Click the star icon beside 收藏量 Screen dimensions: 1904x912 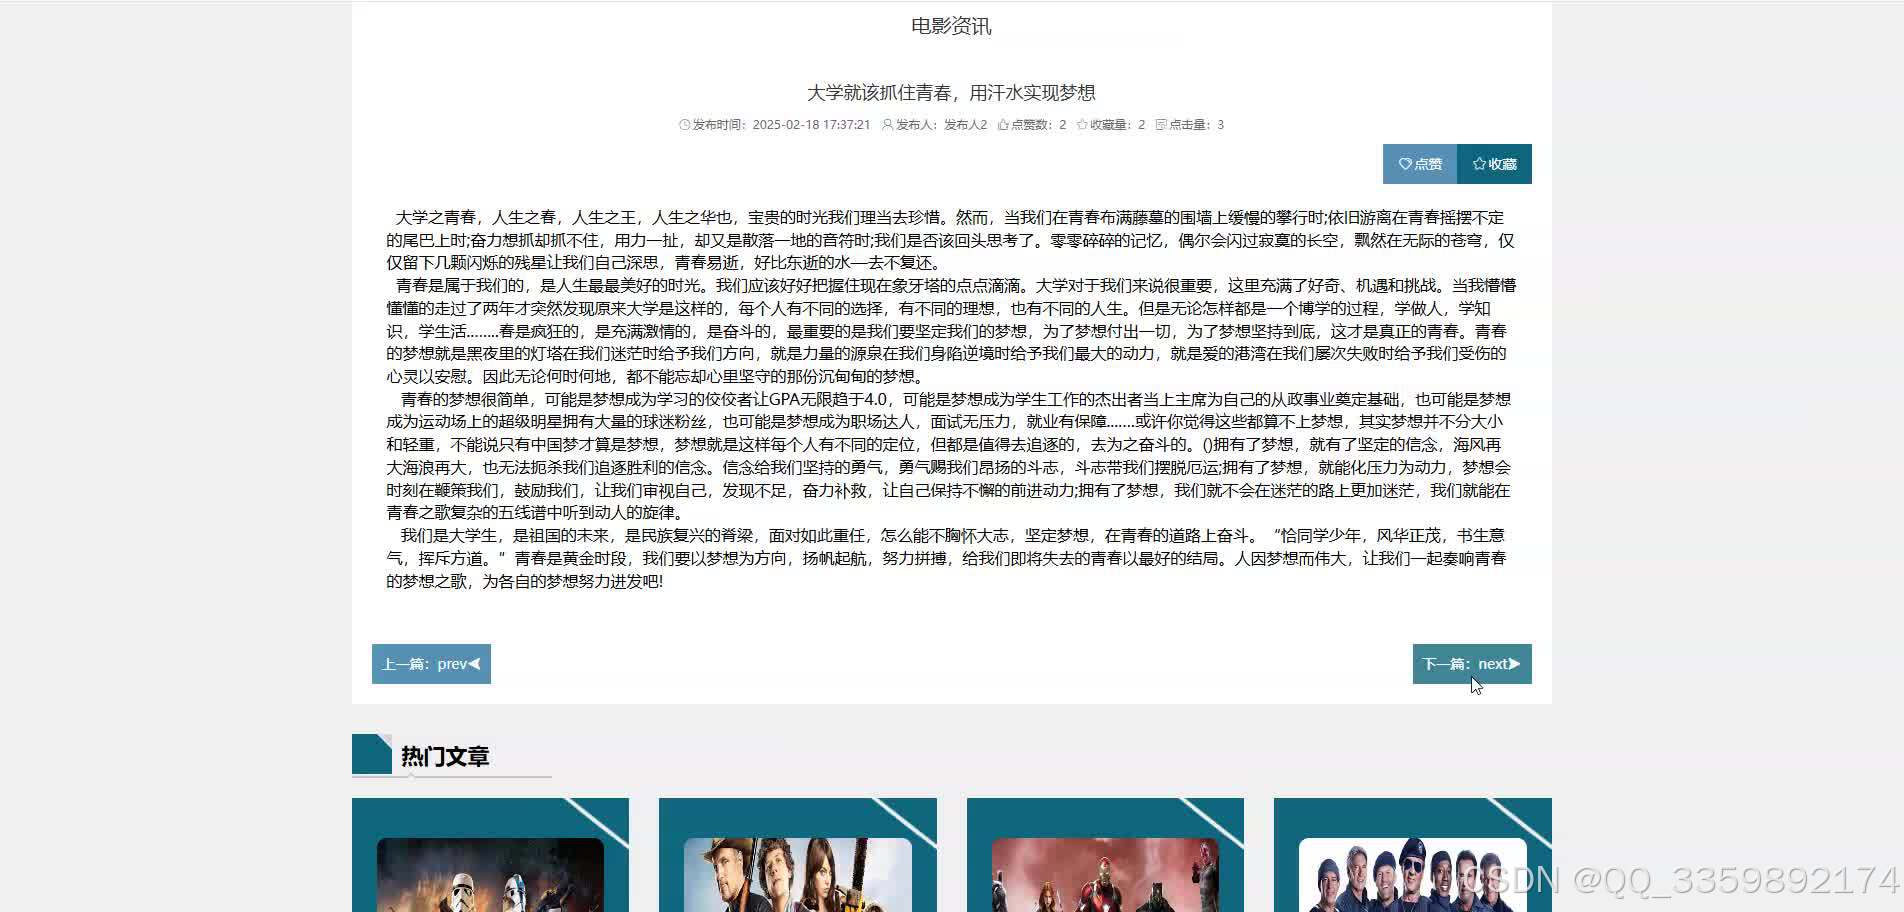click(x=1080, y=125)
